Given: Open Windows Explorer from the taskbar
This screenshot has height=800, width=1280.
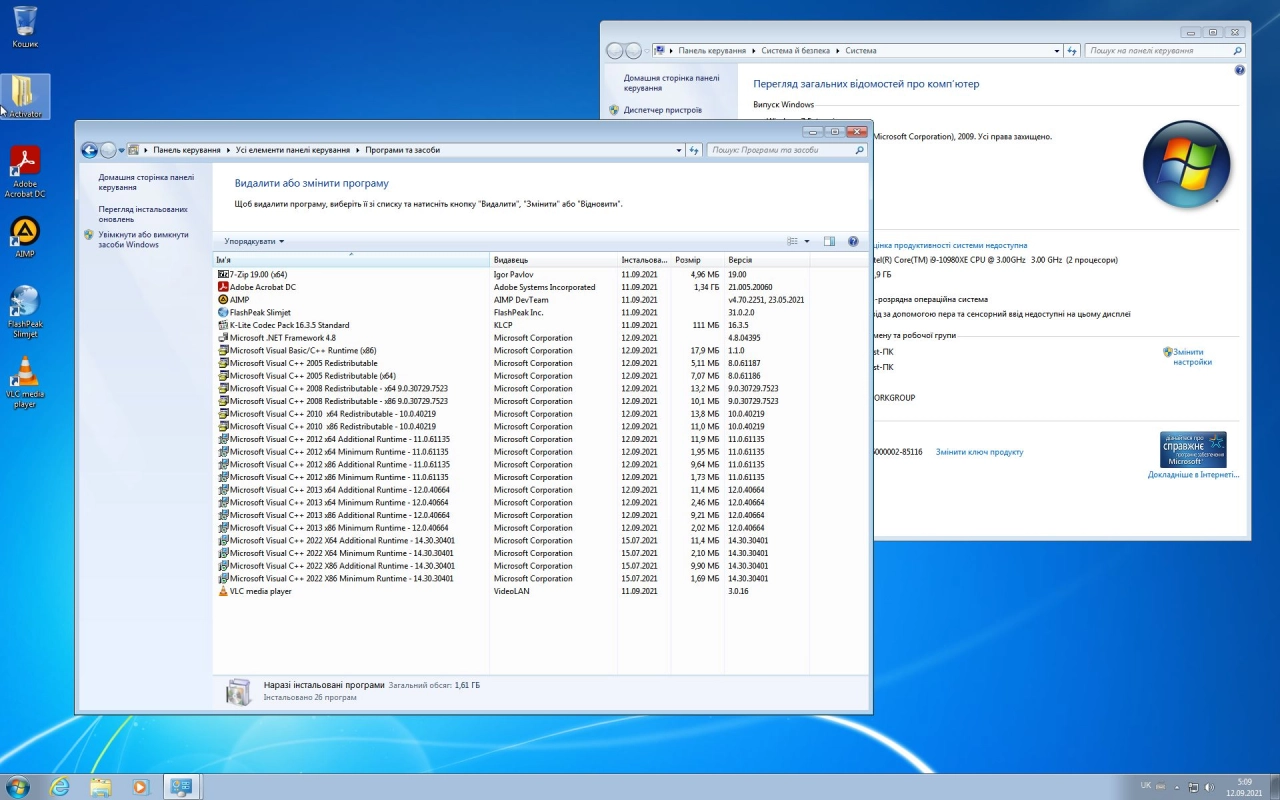Looking at the screenshot, I should point(100,787).
